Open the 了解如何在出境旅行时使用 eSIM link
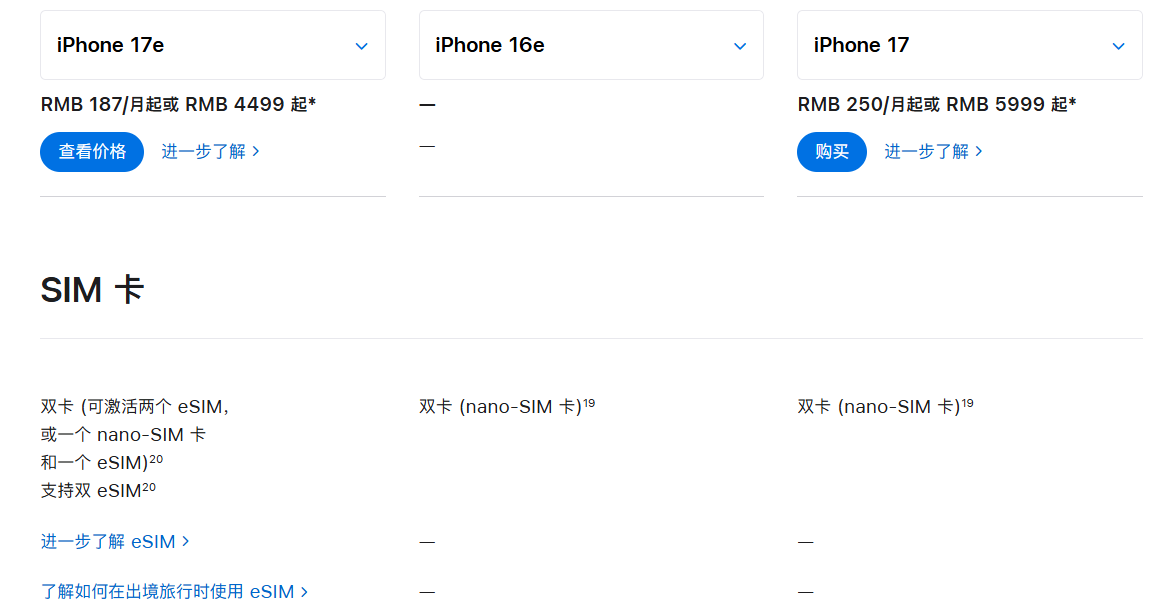 174,591
